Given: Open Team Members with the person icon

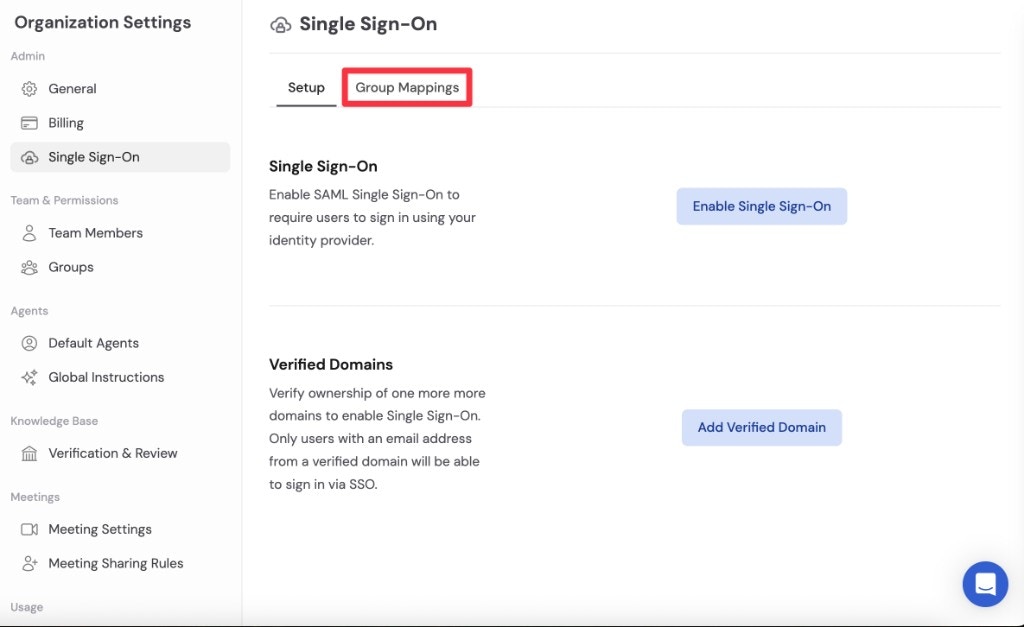Looking at the screenshot, I should pyautogui.click(x=30, y=232).
